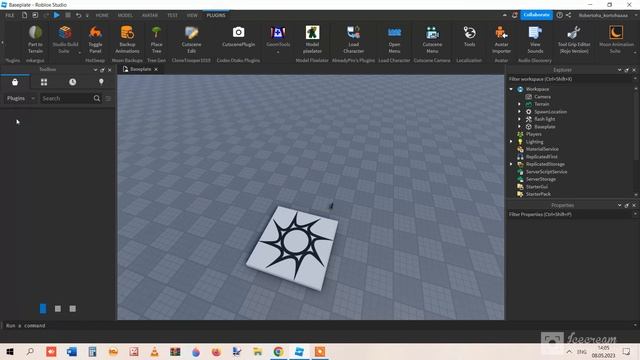Open the account username dropdown
640x360 pixels.
(606, 15)
